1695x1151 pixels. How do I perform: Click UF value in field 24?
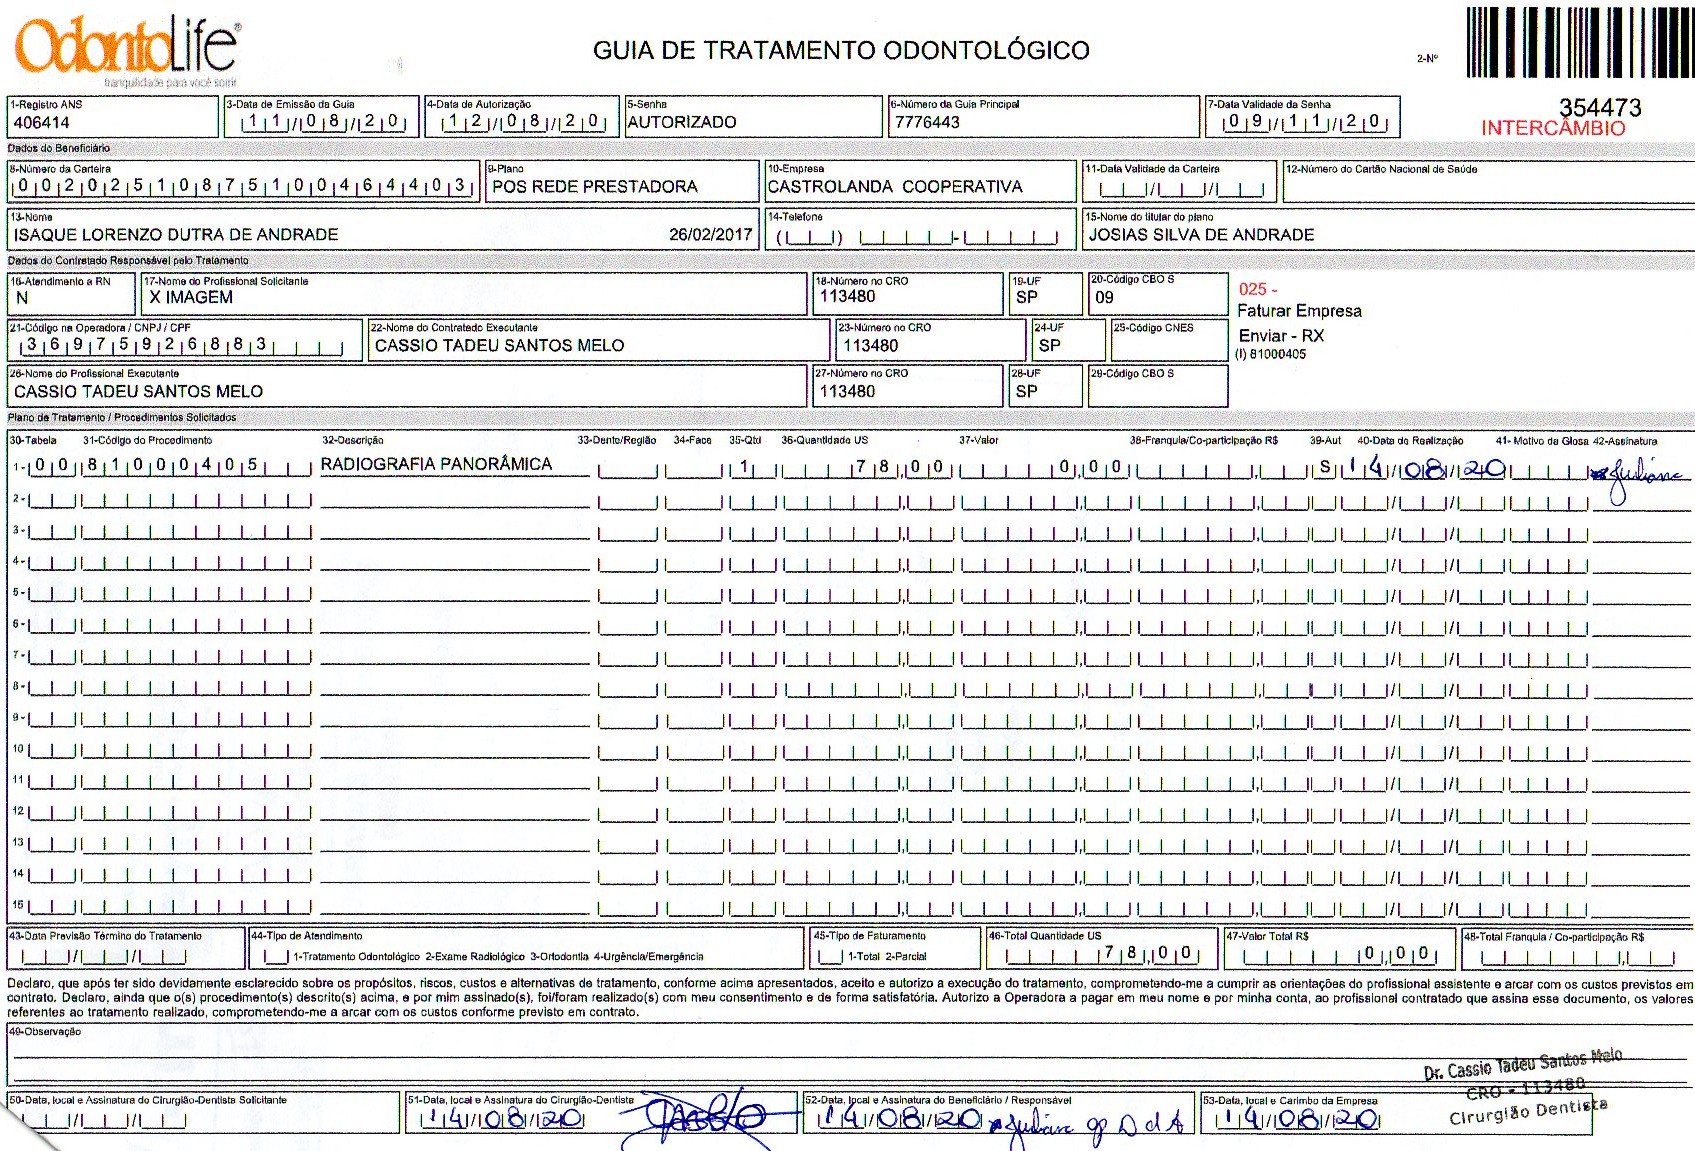pos(1049,346)
